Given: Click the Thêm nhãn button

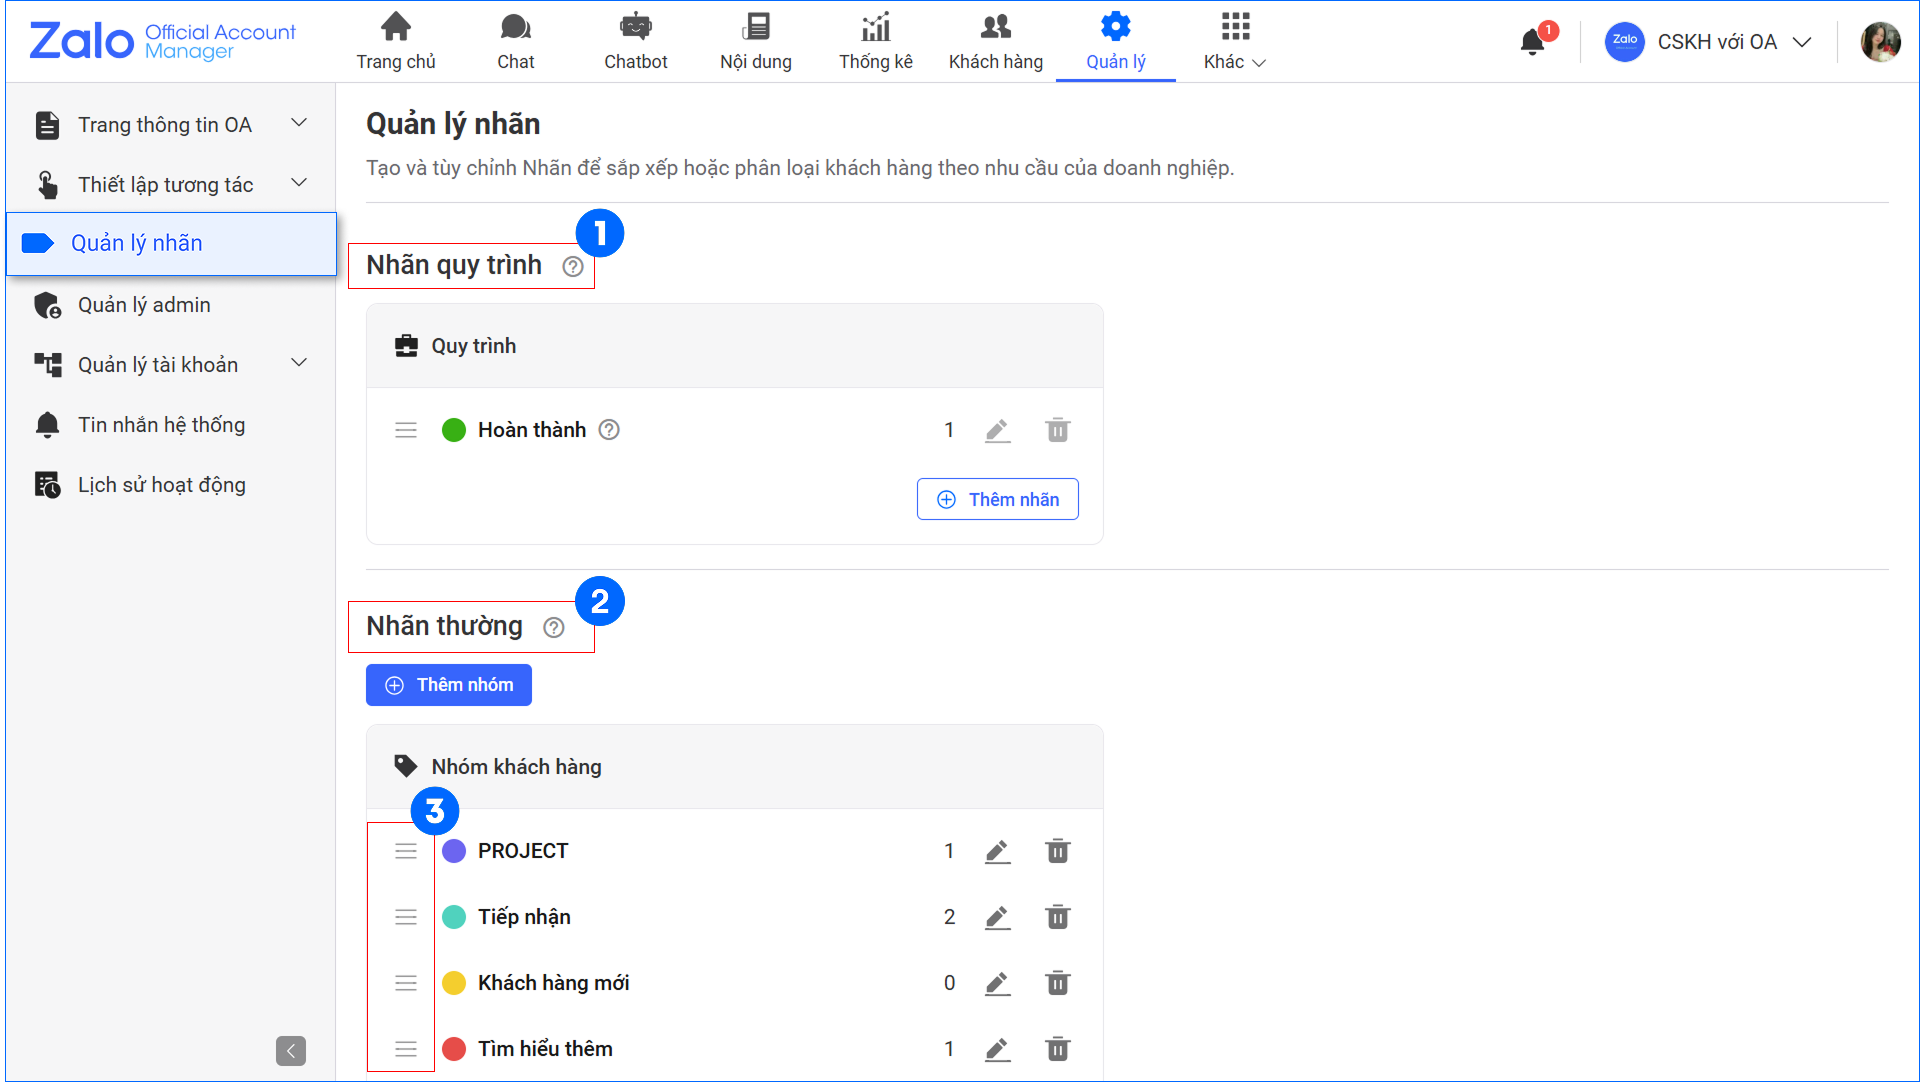Looking at the screenshot, I should coord(997,499).
